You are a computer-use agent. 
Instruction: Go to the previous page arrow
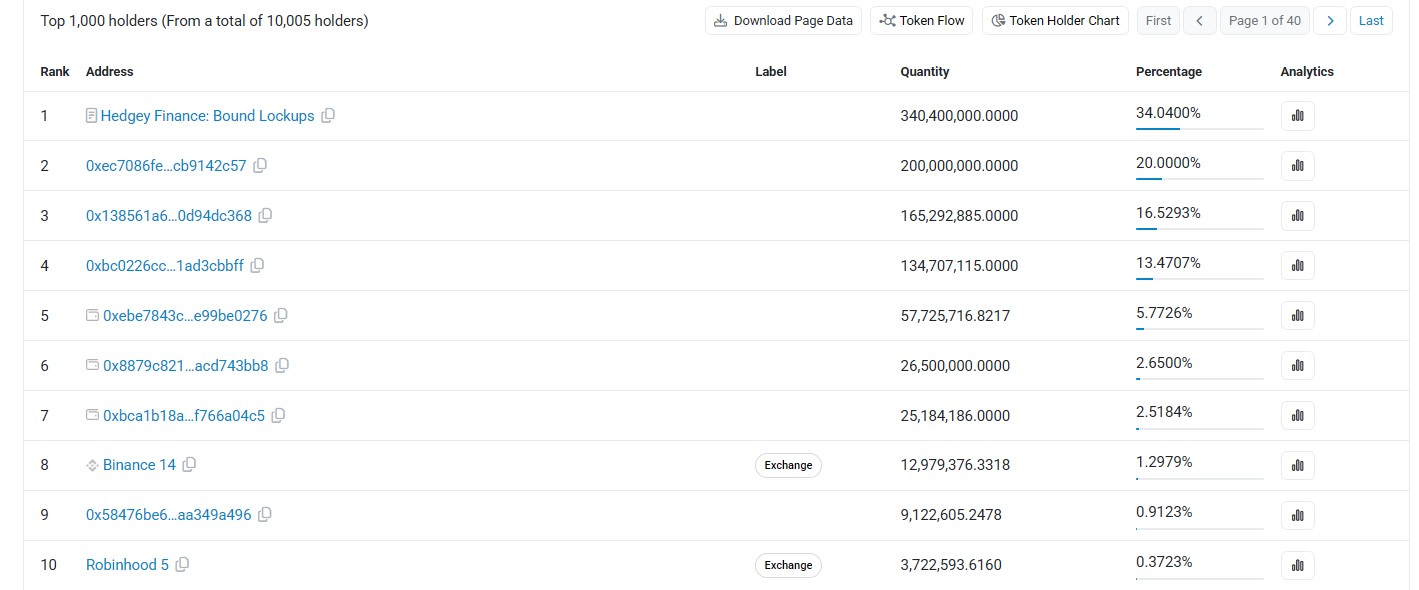[1199, 20]
